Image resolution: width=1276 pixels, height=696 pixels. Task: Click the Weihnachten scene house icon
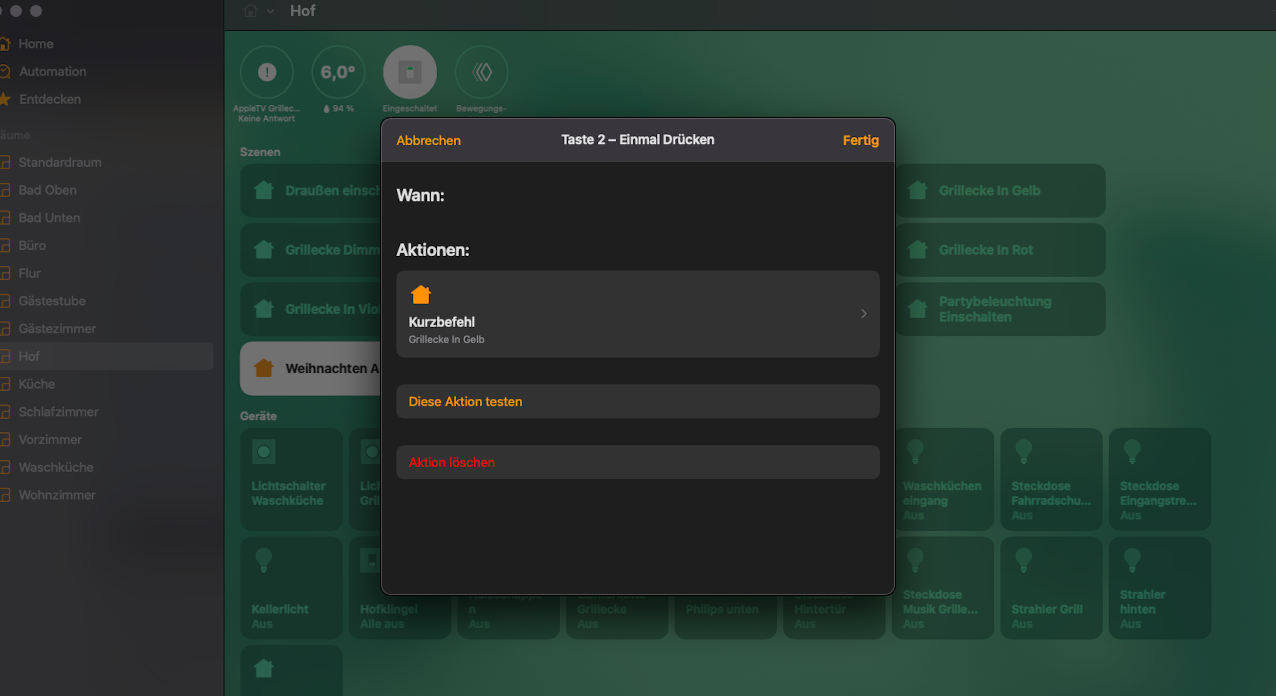tap(264, 368)
